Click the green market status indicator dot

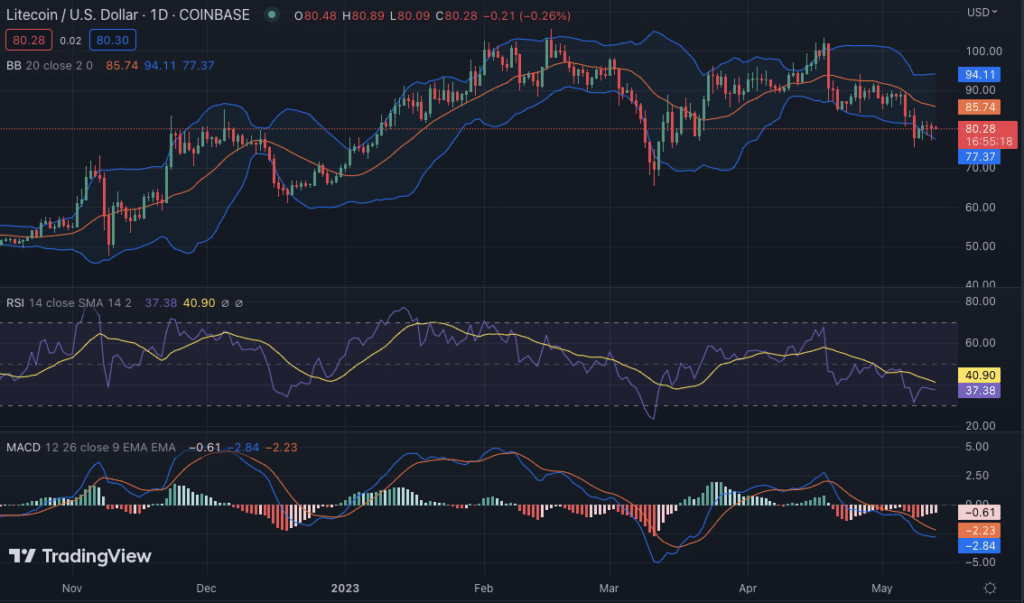coord(272,15)
